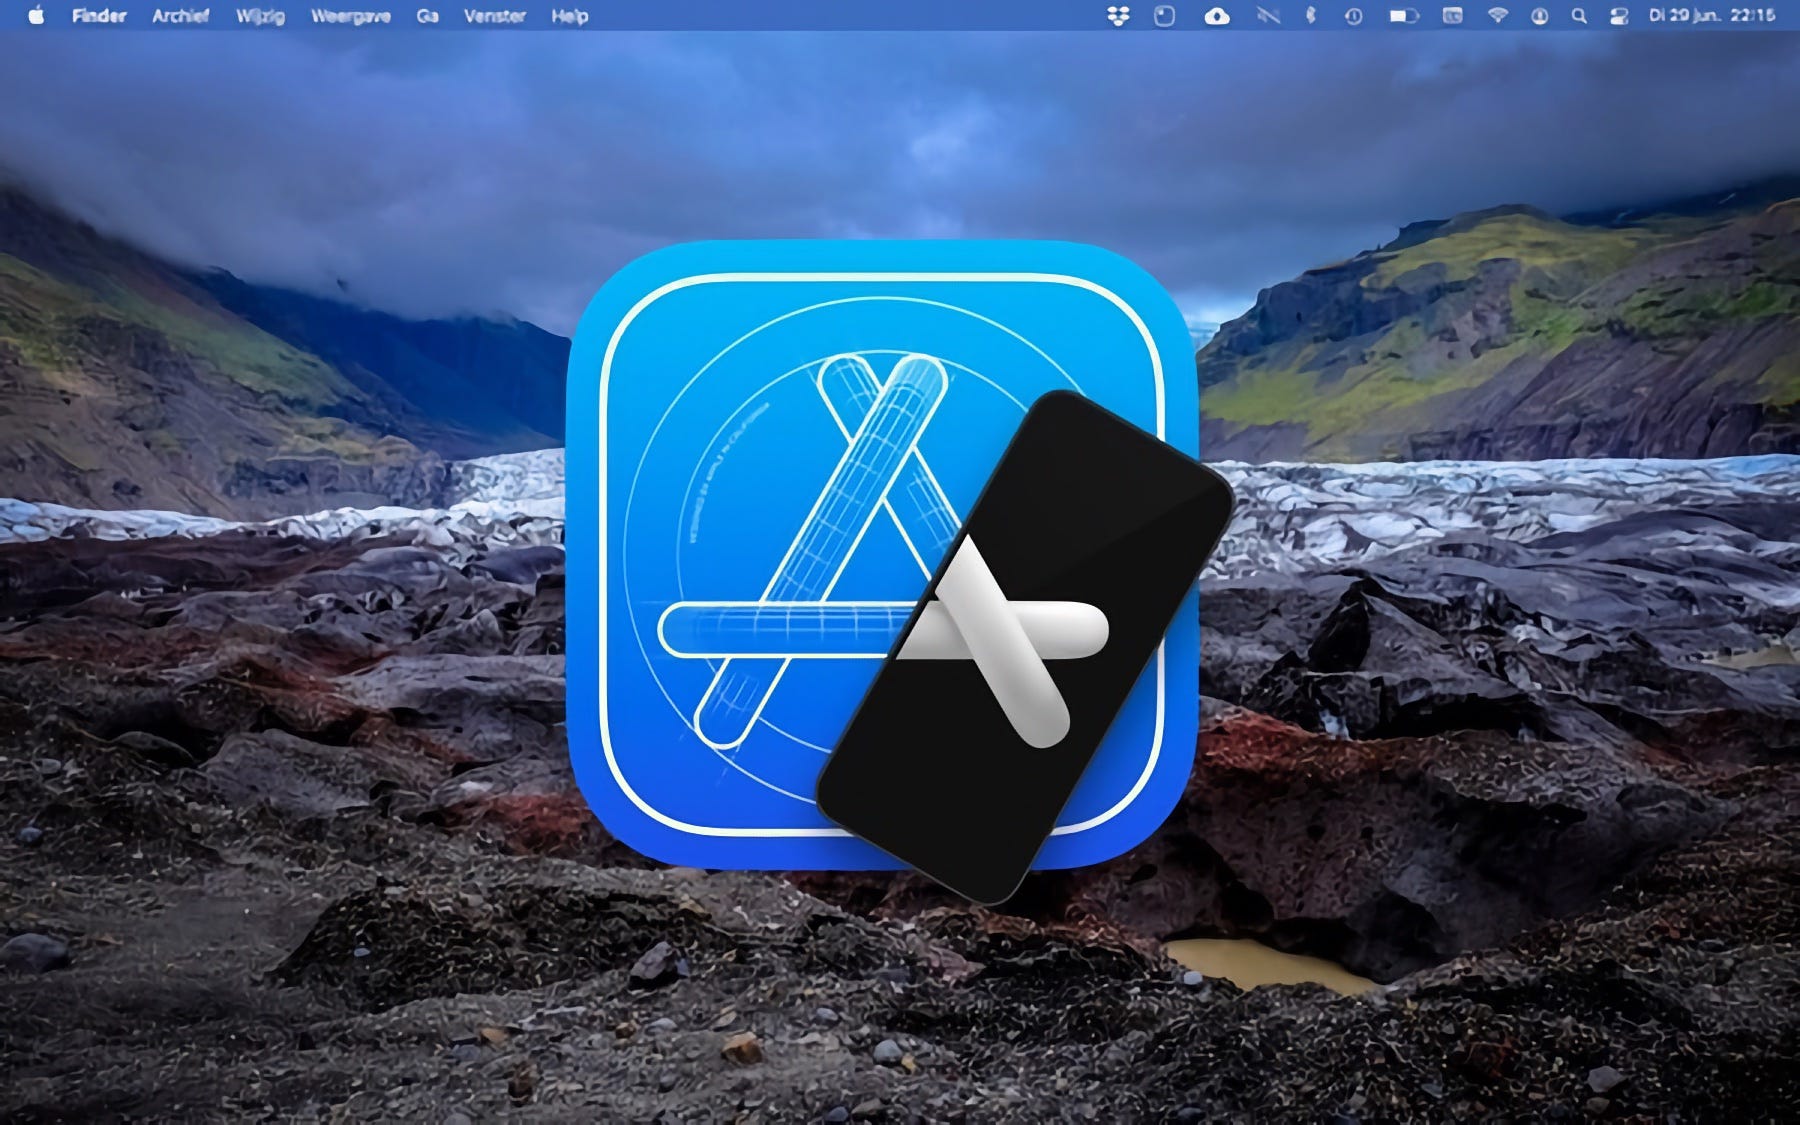The width and height of the screenshot is (1800, 1125).
Task: Click the dimmed crossed-out menu bar icon
Action: [1268, 16]
